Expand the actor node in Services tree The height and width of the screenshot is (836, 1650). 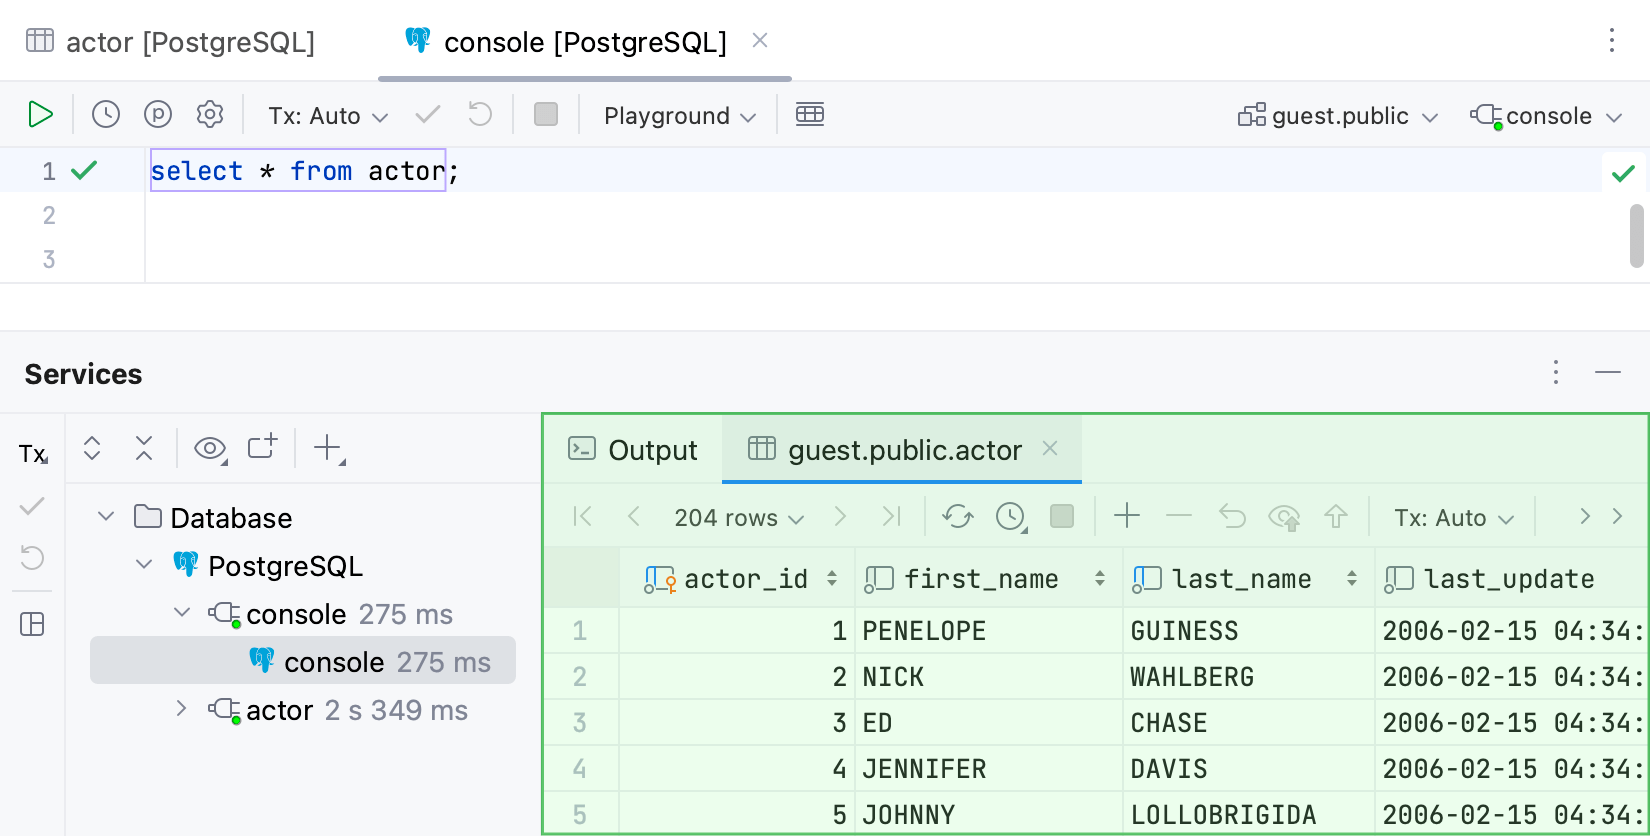tap(181, 709)
